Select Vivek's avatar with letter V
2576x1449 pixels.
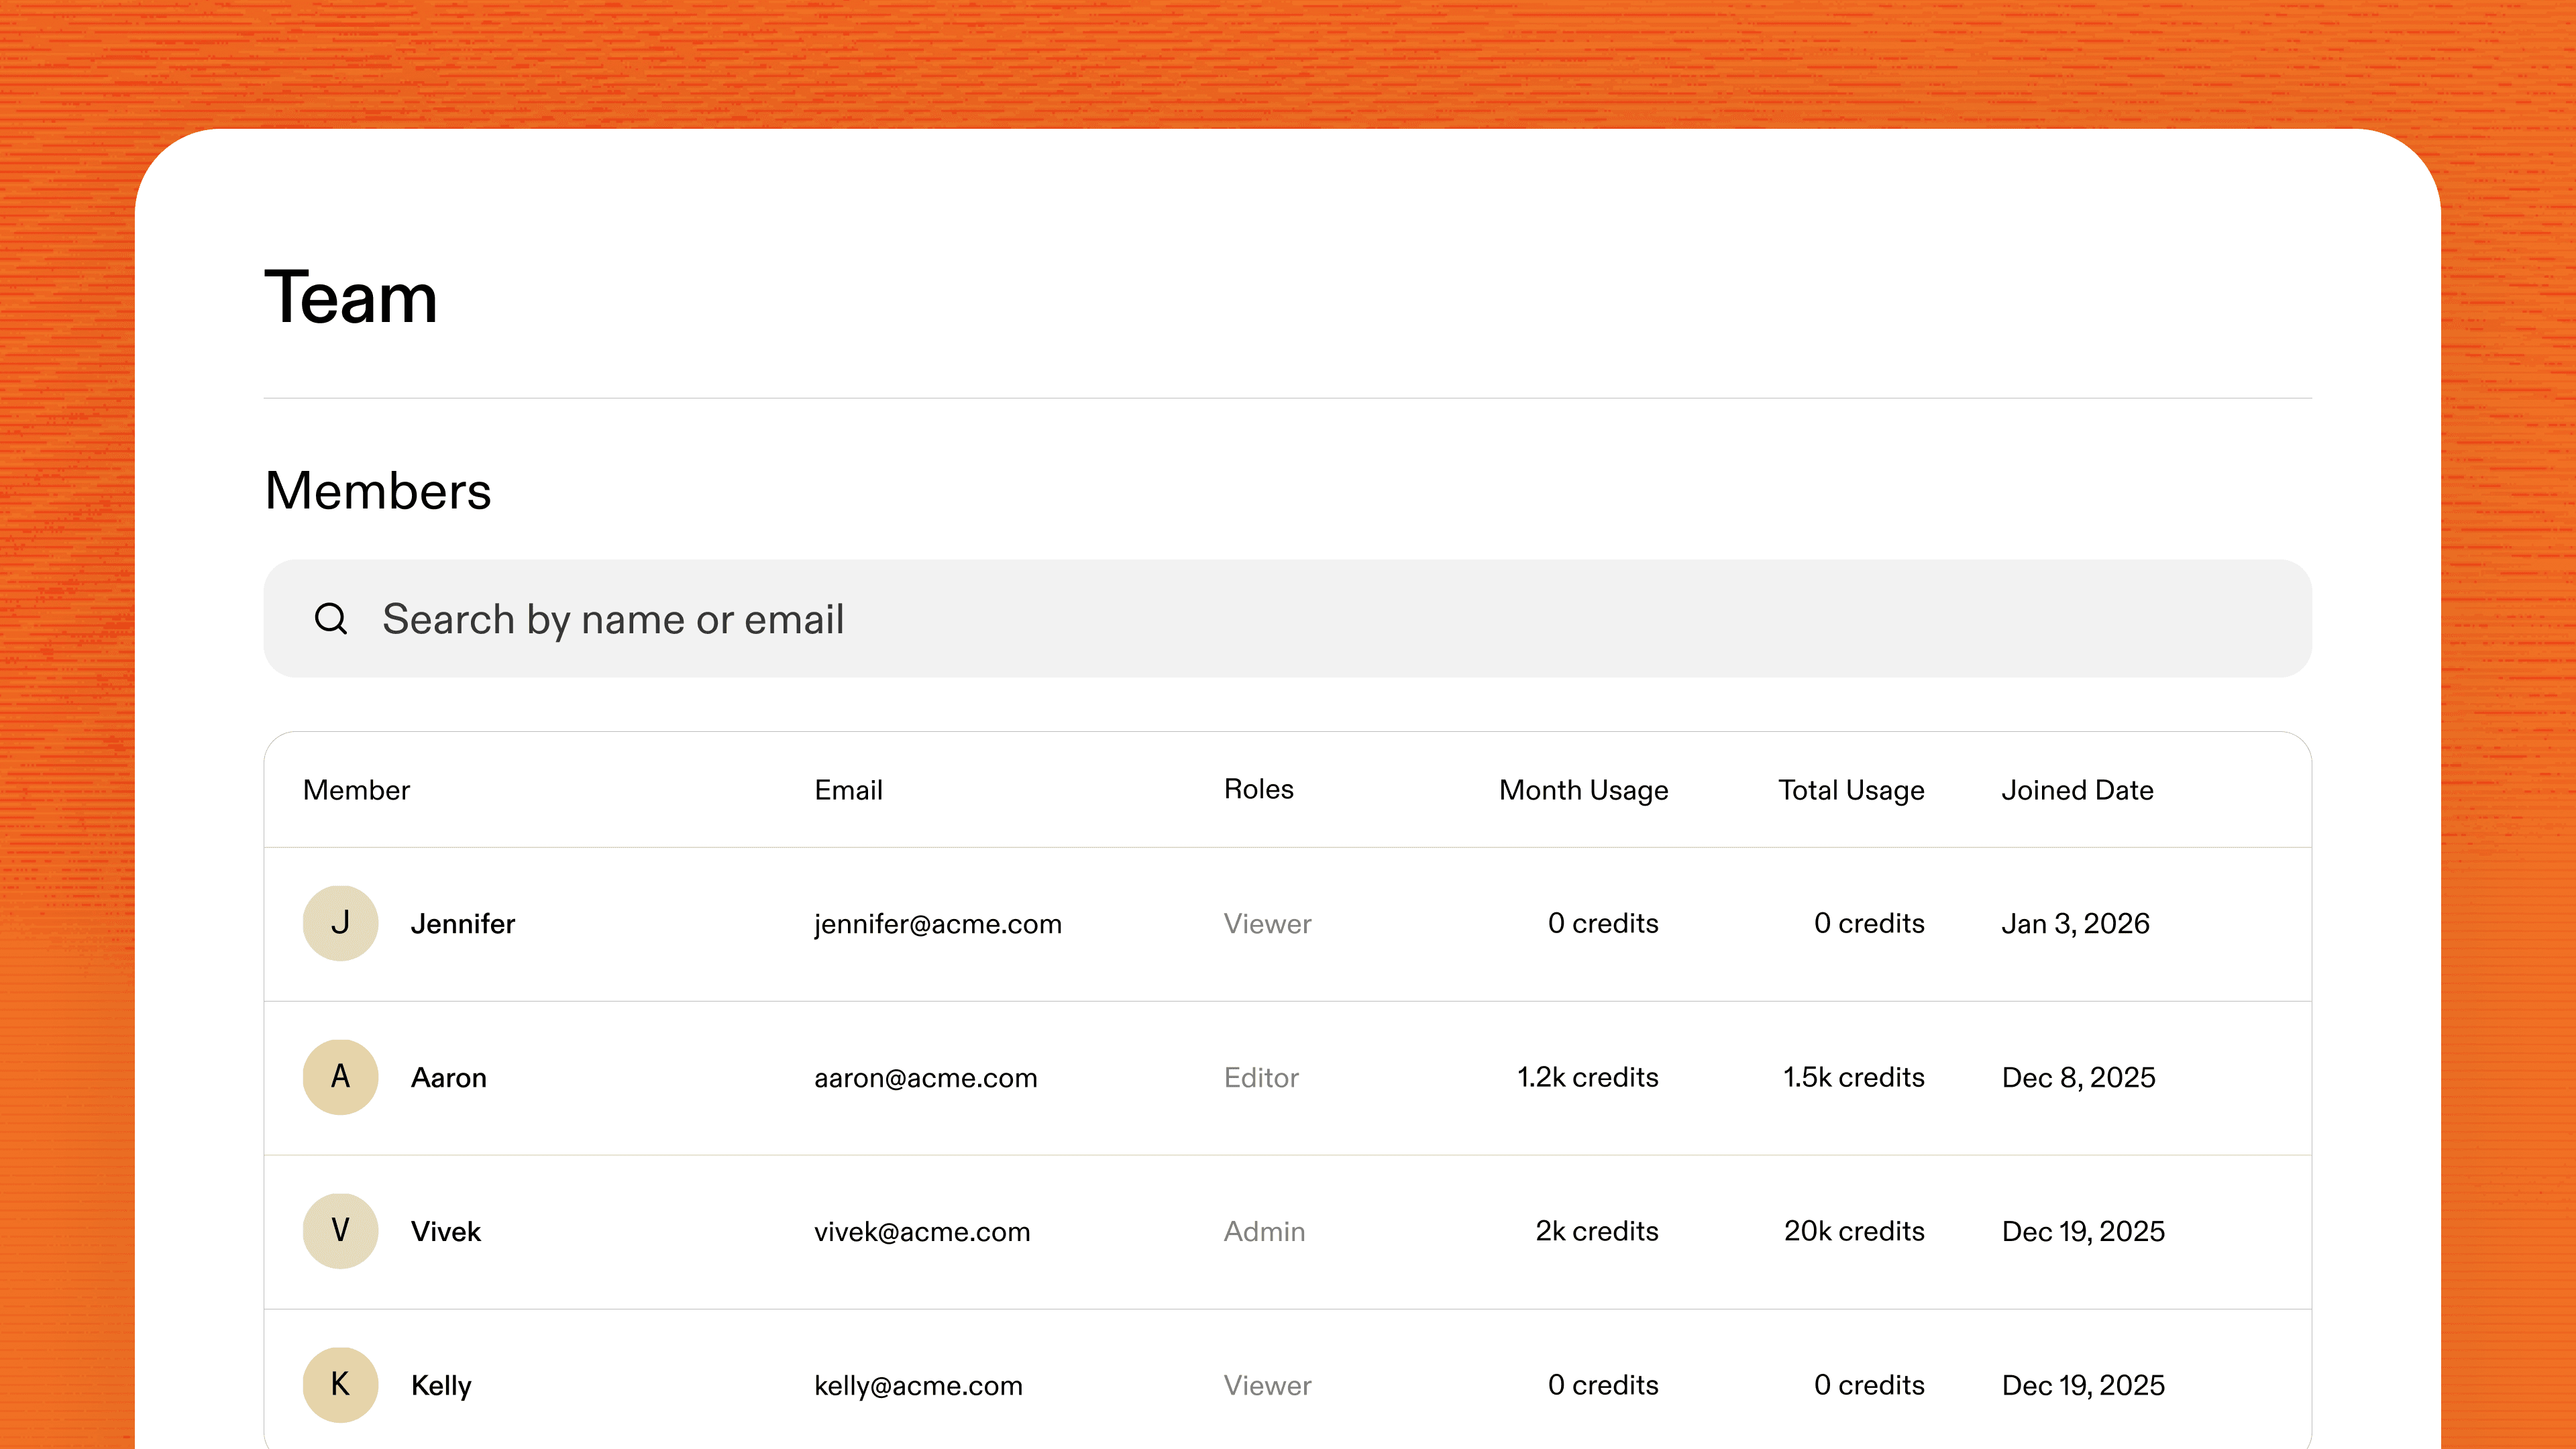(x=341, y=1231)
